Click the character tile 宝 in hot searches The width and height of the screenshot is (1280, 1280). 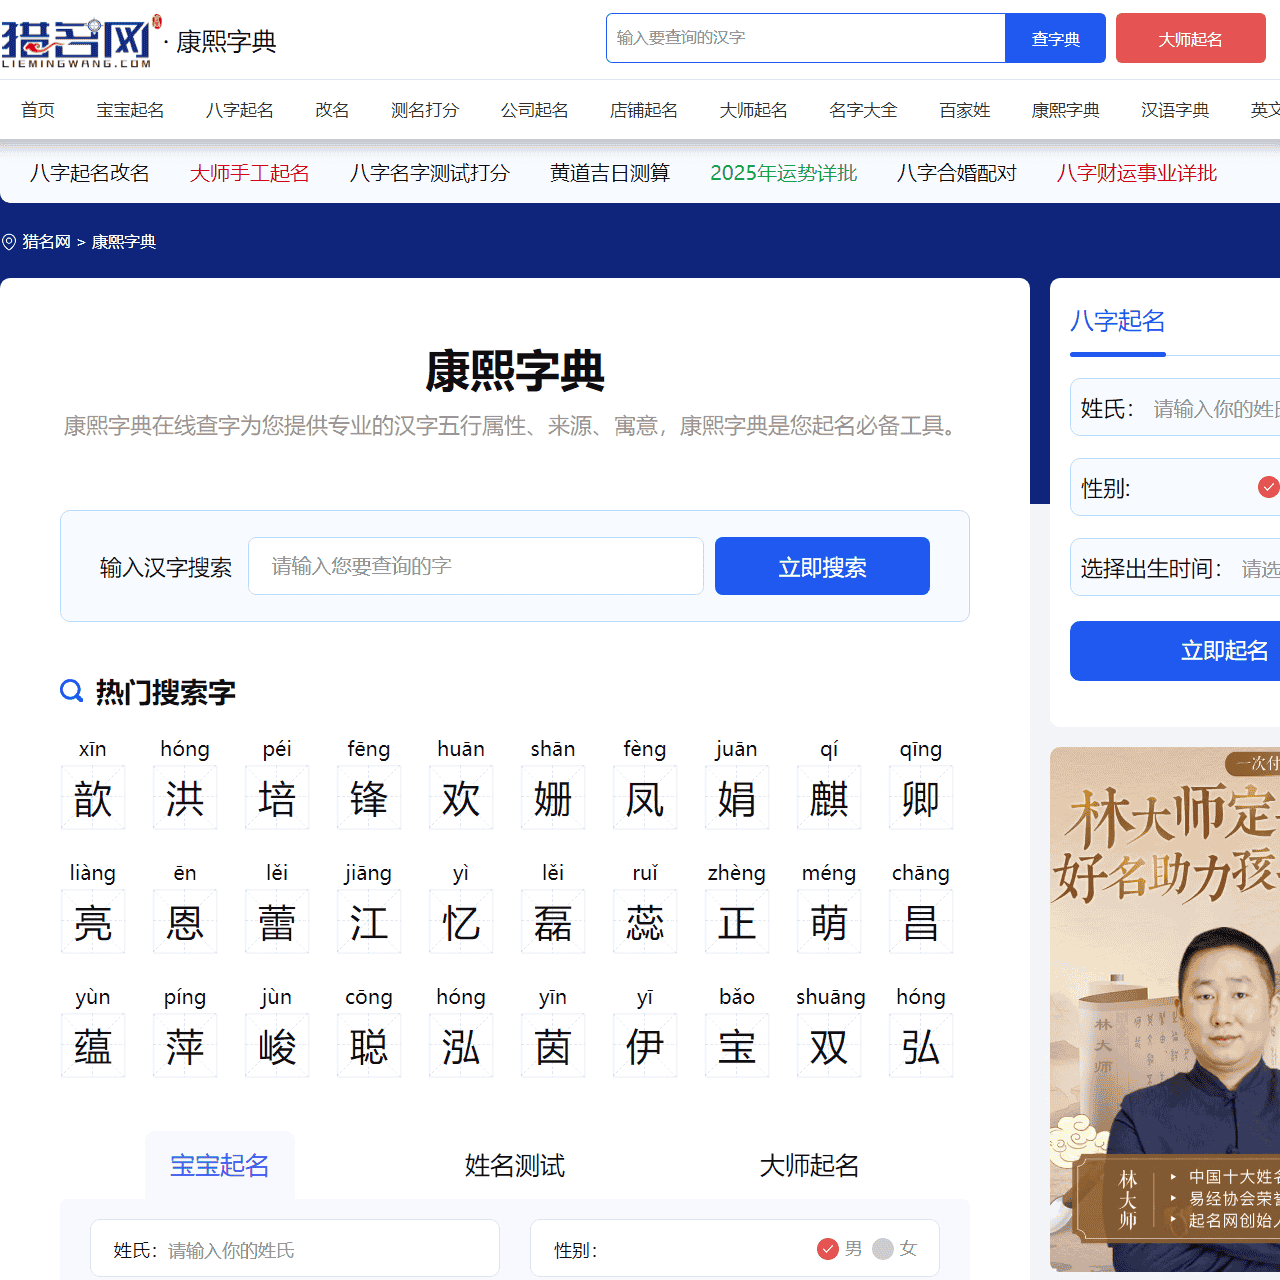click(x=737, y=1045)
